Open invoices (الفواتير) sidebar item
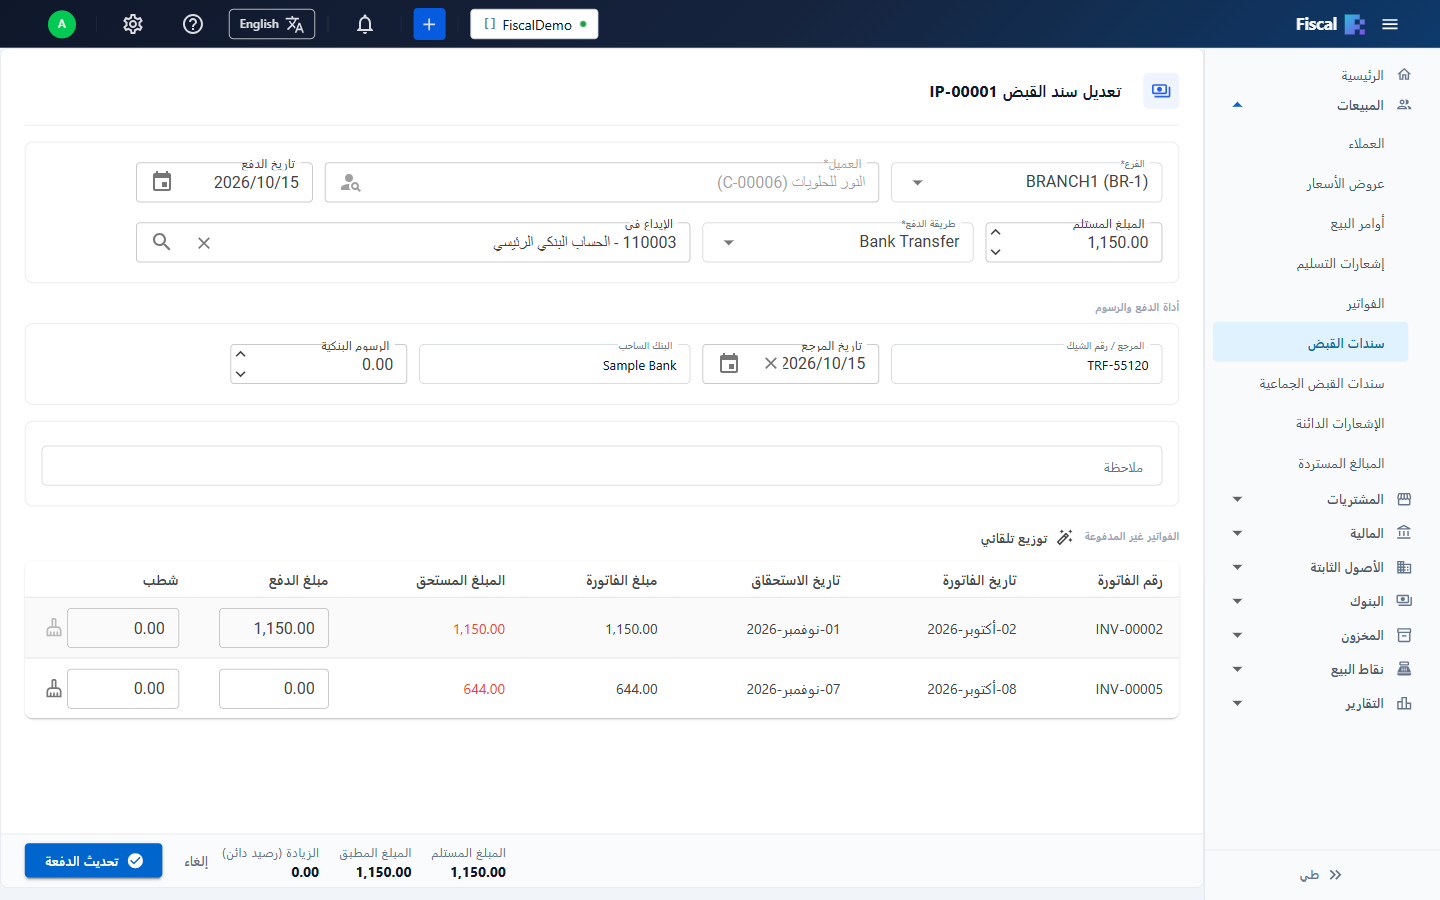Screen dimensions: 1440x900 [x=1365, y=304]
